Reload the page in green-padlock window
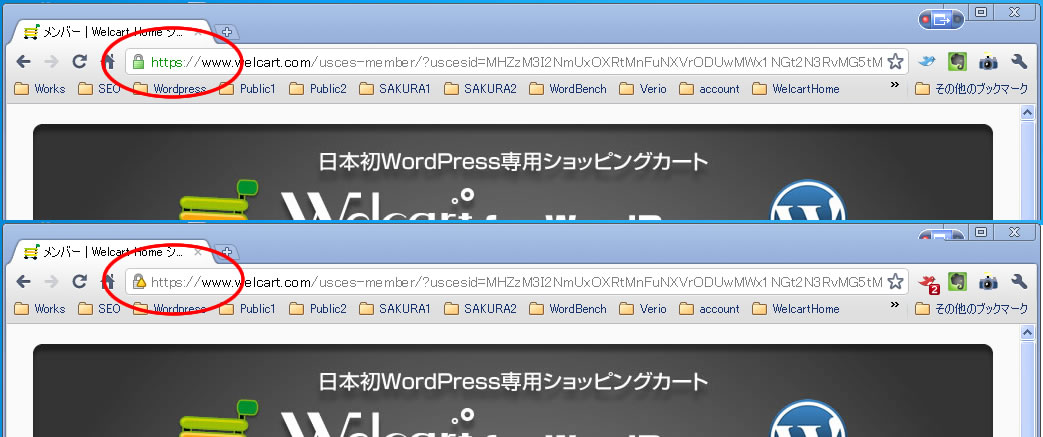Viewport: 1043px width, 437px height. (80, 62)
